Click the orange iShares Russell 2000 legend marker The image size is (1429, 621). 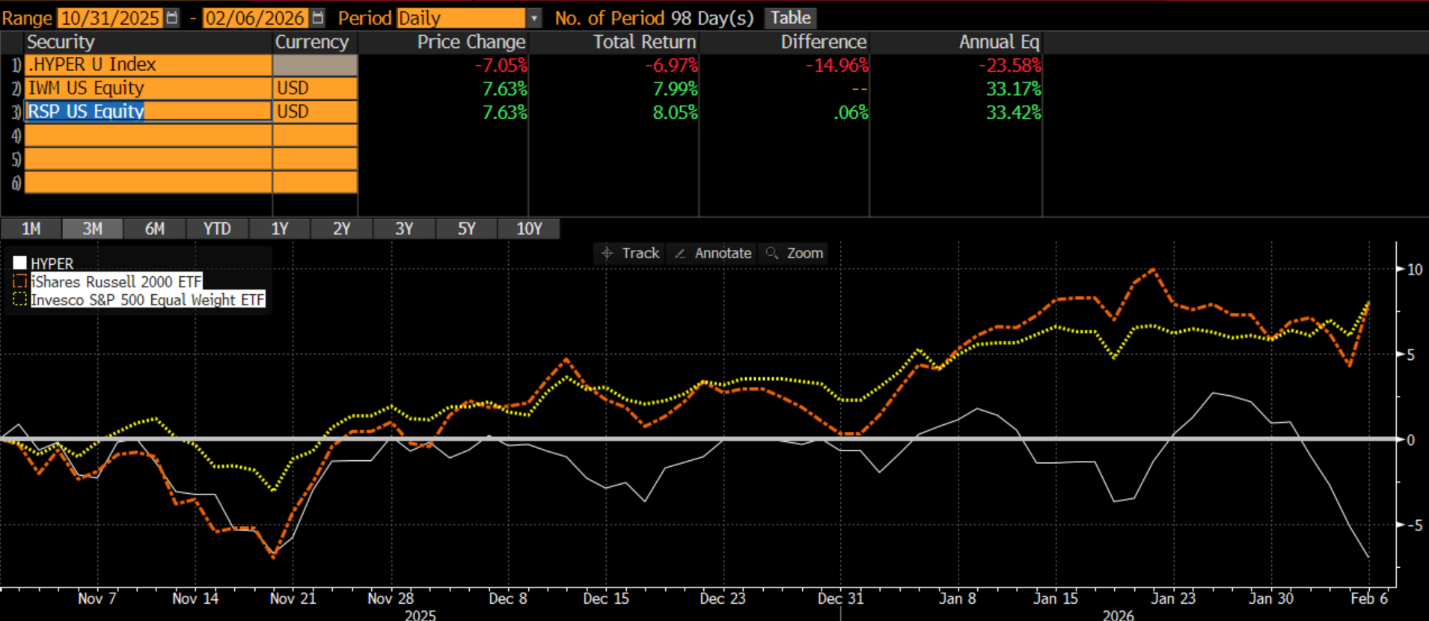click(19, 282)
